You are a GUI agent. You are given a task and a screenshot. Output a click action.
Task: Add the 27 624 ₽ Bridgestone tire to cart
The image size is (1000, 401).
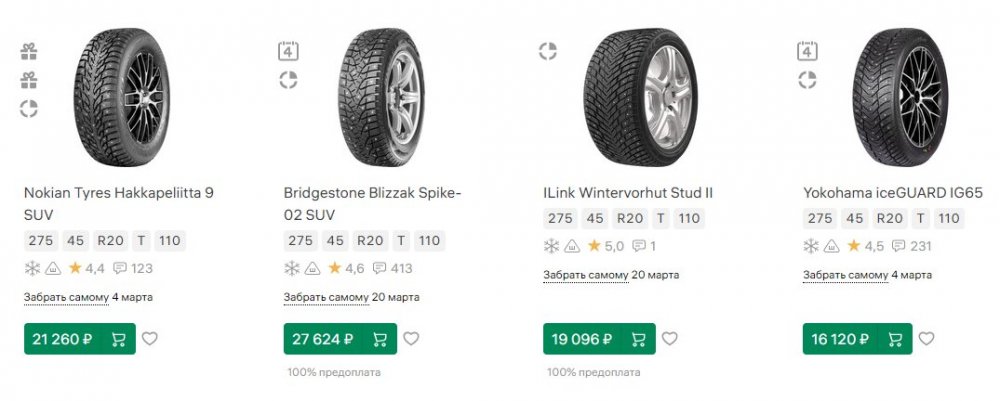379,339
